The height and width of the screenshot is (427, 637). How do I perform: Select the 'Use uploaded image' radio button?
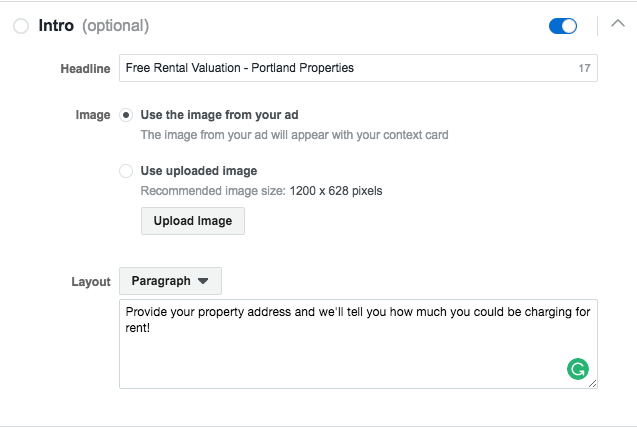126,171
